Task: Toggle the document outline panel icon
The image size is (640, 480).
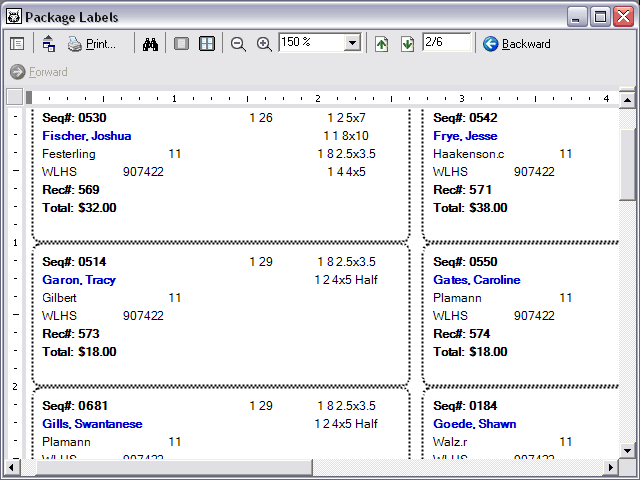Action: tap(17, 44)
